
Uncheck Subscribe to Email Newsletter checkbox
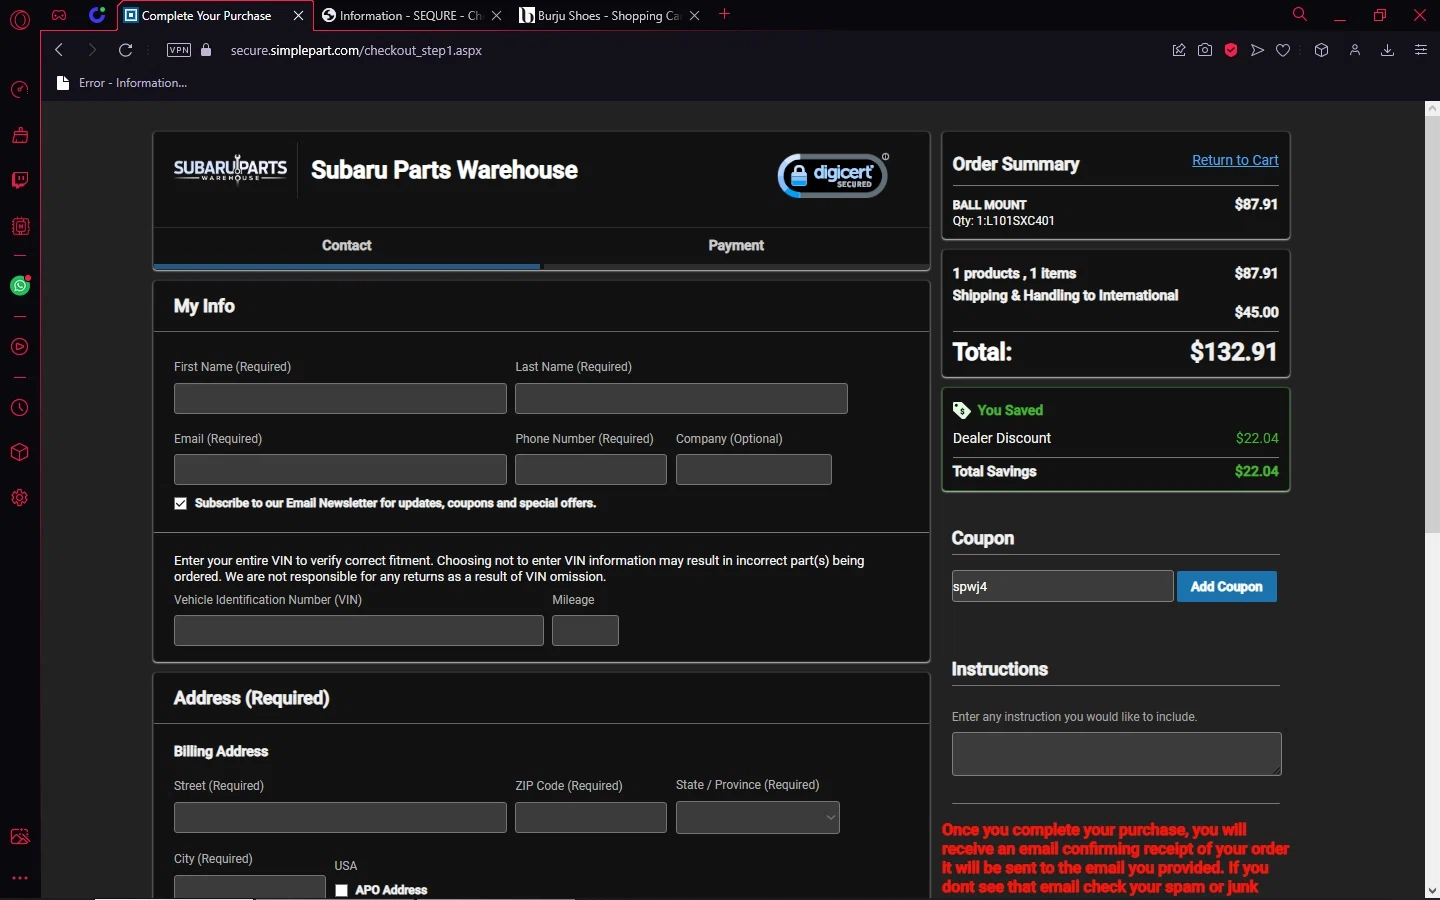click(181, 504)
